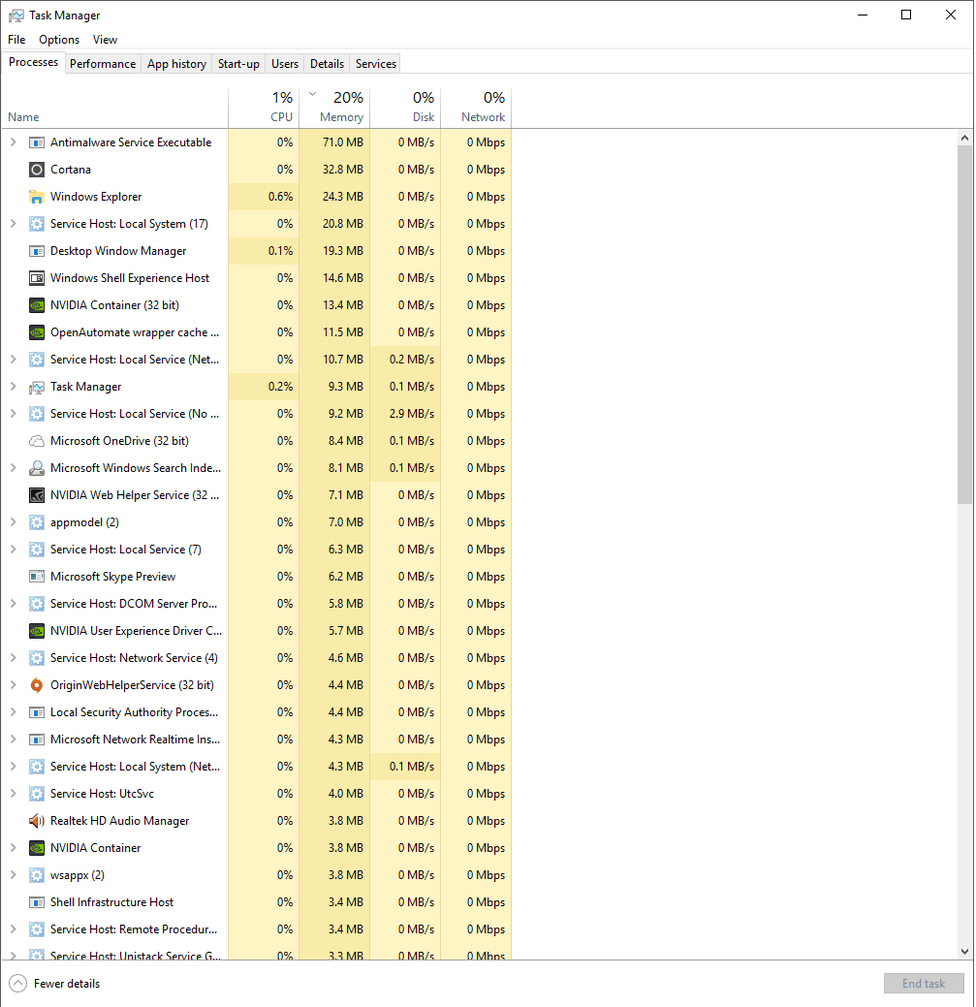The image size is (976, 1007).
Task: Click the Microsoft Windows Search Indexer icon
Action: (37, 468)
